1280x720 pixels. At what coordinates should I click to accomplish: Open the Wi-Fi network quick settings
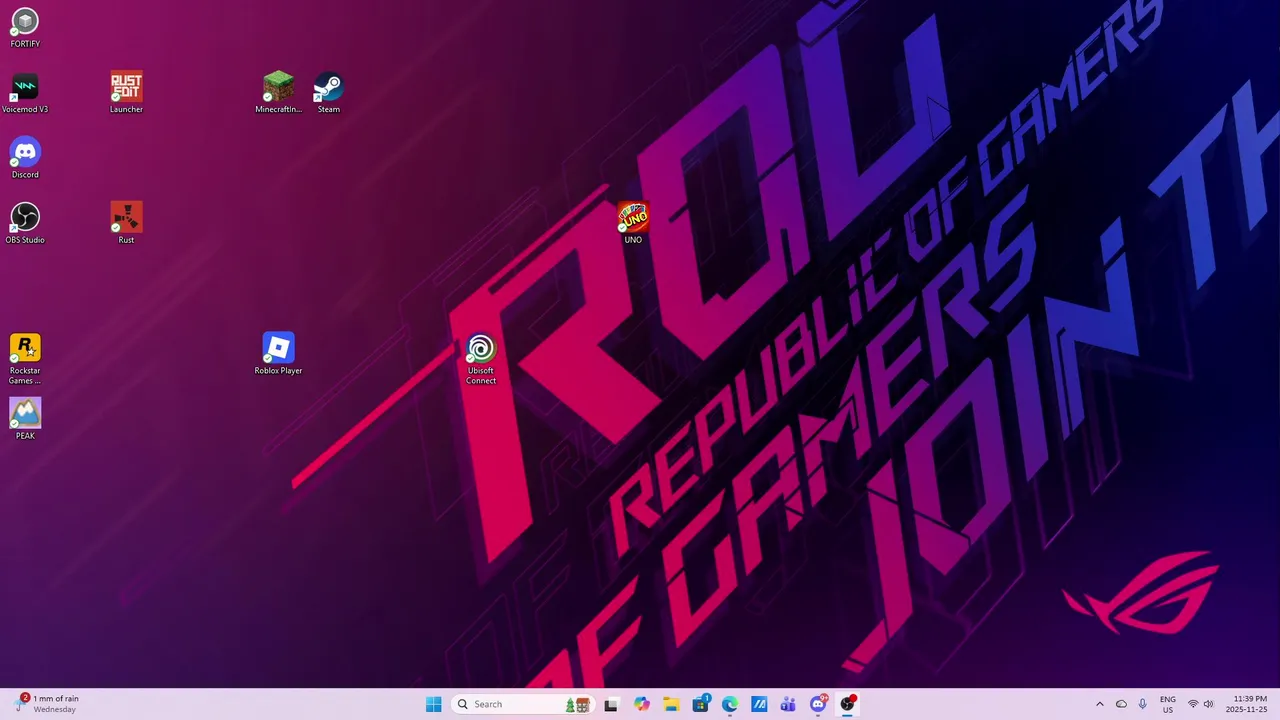pos(1193,704)
